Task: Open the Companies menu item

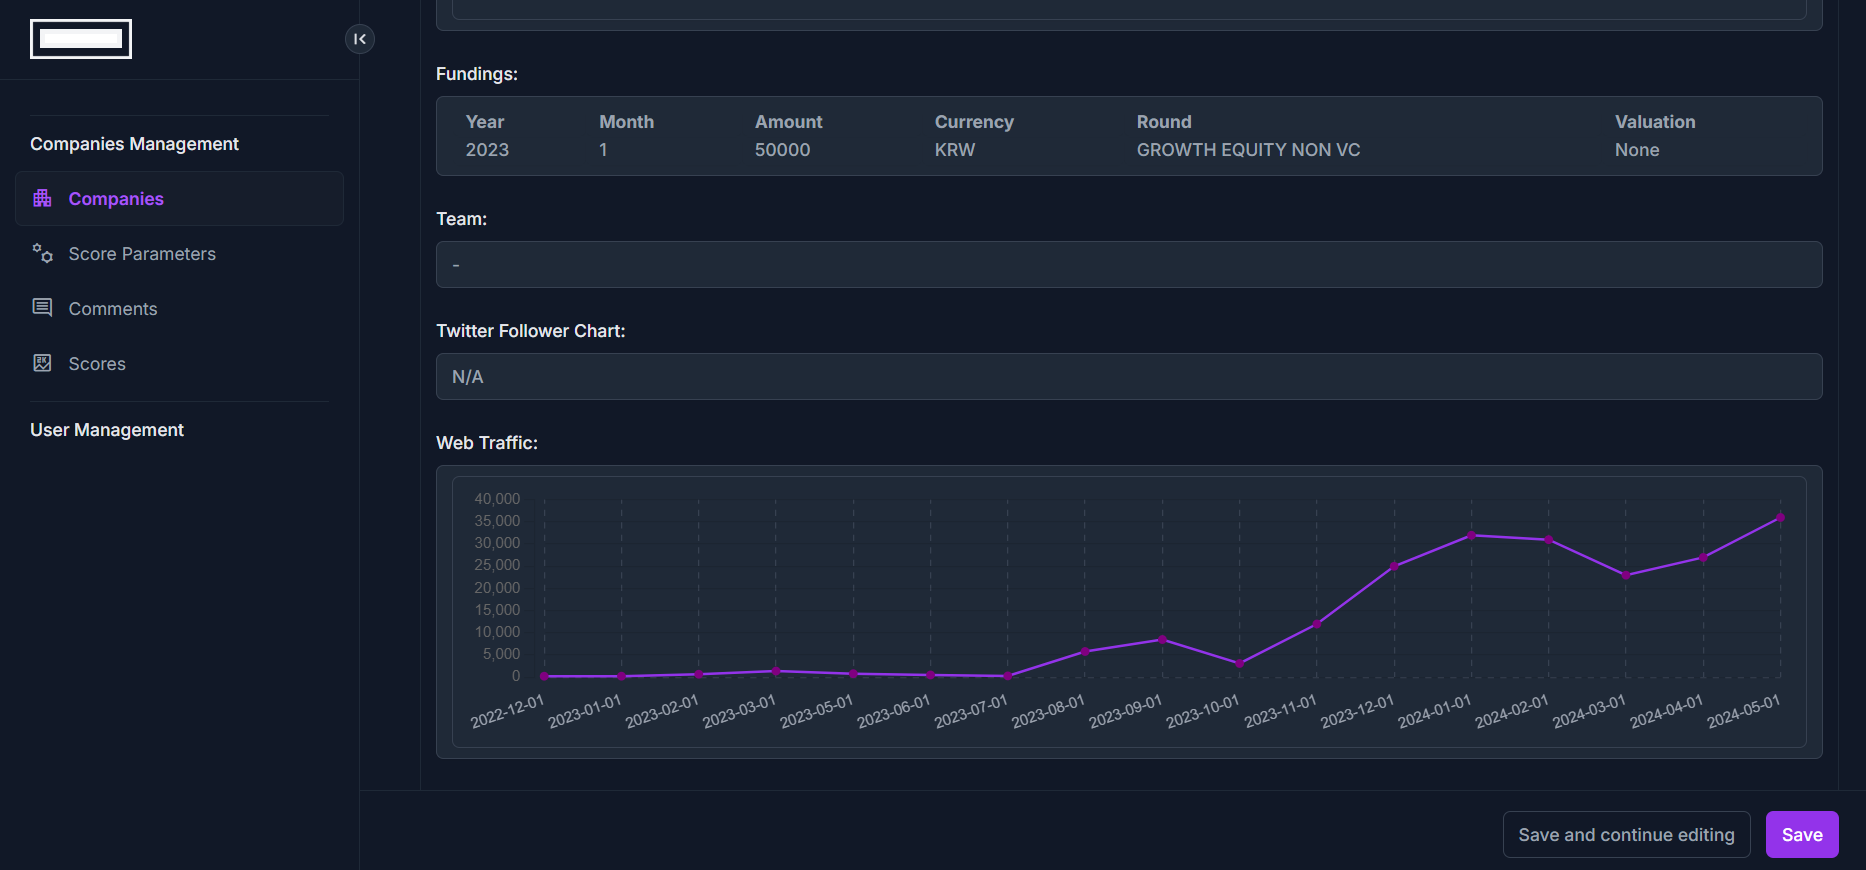Action: click(x=179, y=198)
